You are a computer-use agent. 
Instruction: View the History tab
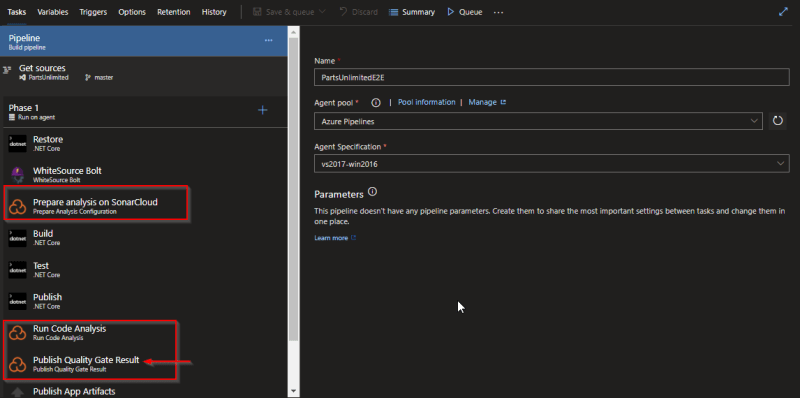214,12
